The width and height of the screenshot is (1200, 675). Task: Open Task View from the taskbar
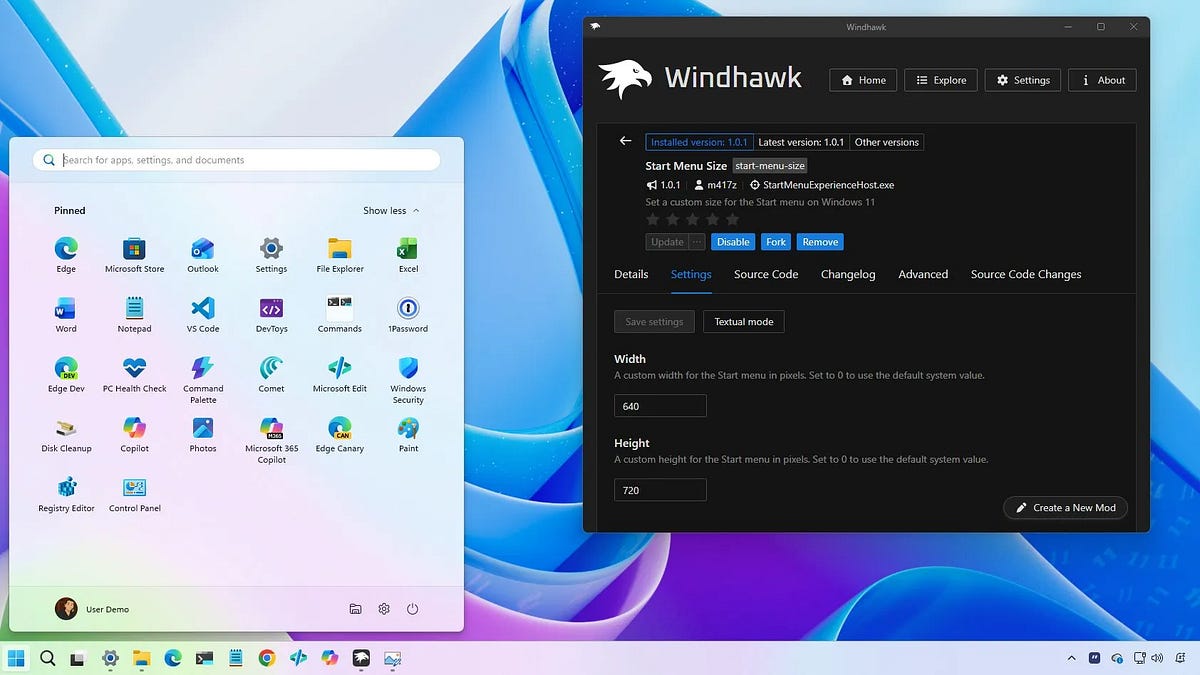tap(78, 658)
